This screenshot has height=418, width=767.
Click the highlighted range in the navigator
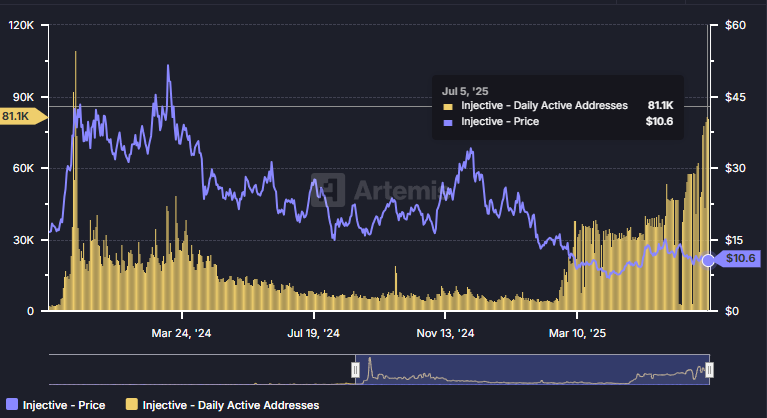[x=530, y=370]
